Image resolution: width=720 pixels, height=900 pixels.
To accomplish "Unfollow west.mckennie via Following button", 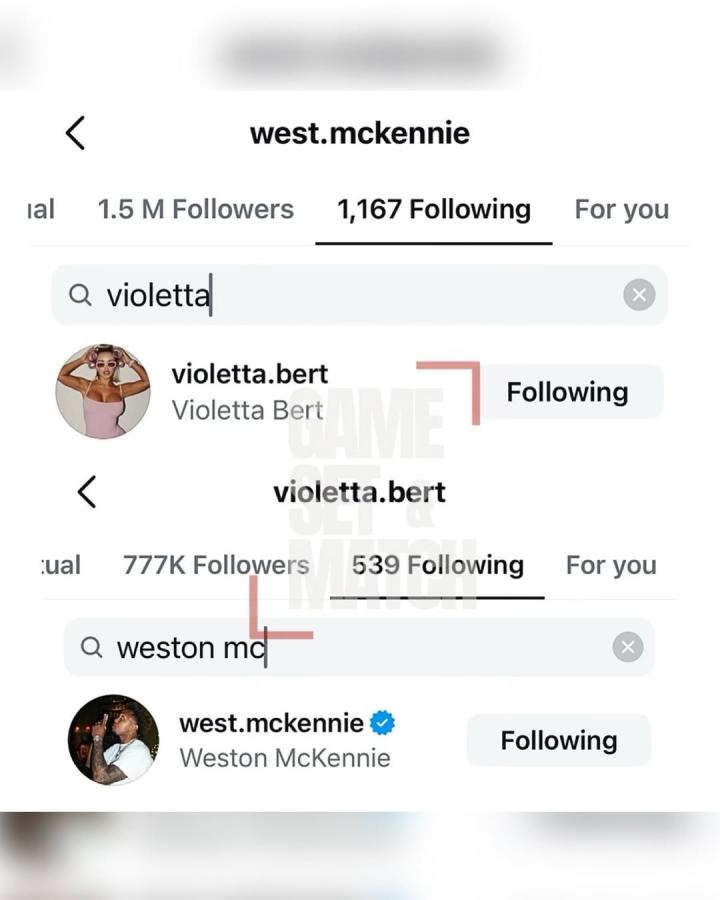I will (558, 740).
